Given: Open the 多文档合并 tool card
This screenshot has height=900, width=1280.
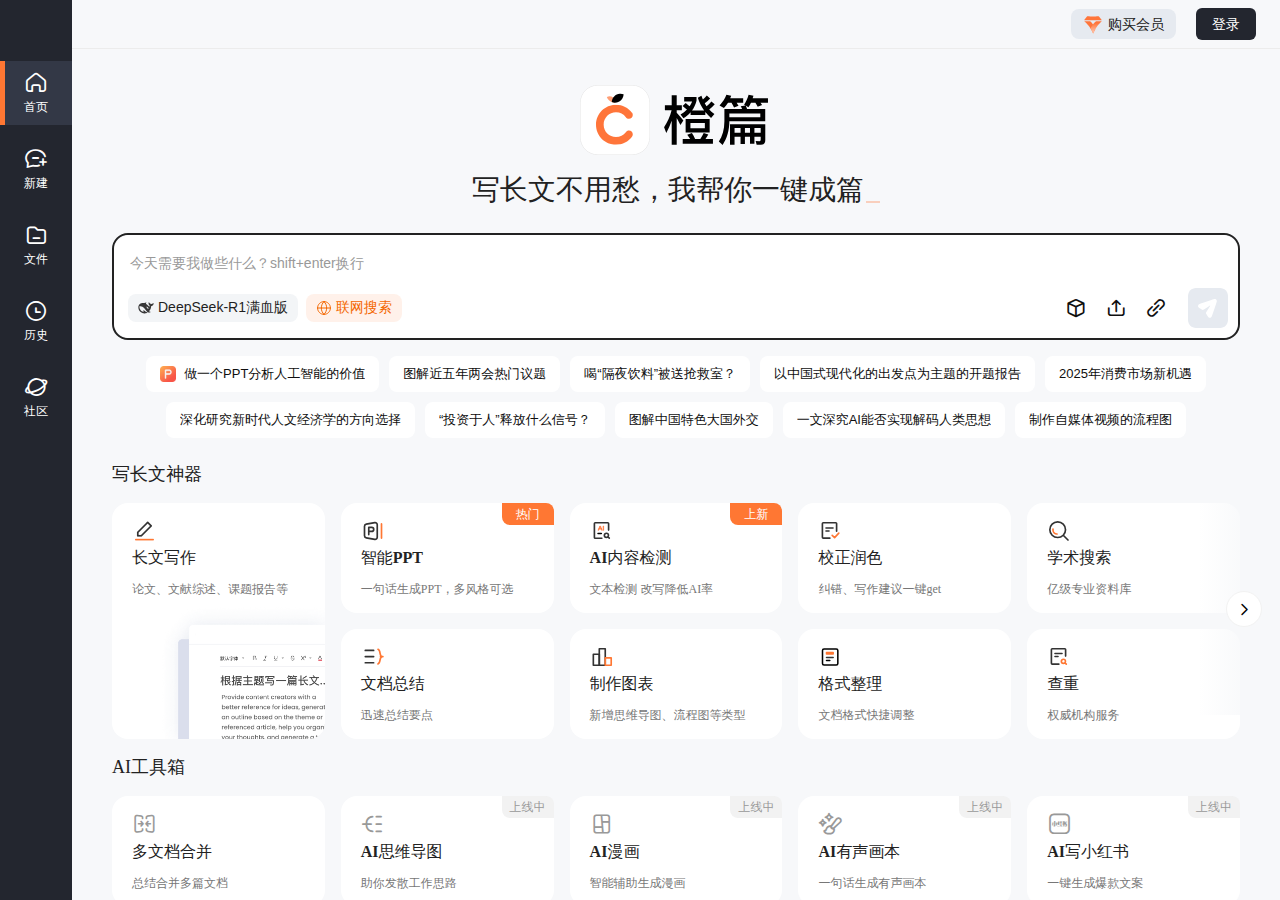Looking at the screenshot, I should click(x=218, y=848).
